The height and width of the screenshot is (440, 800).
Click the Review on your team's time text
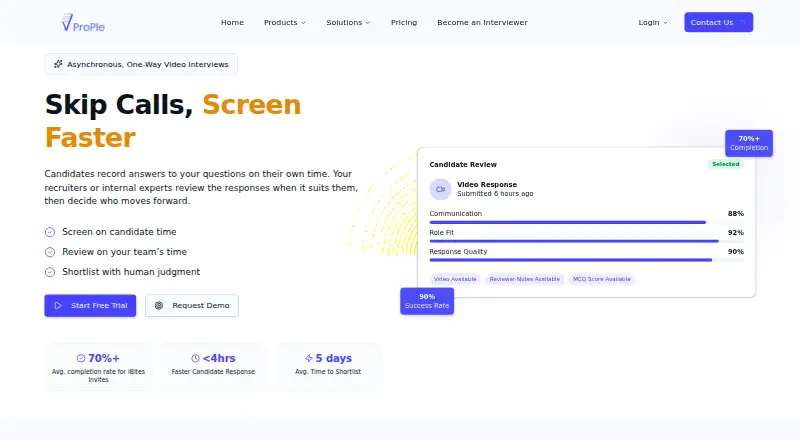click(124, 252)
